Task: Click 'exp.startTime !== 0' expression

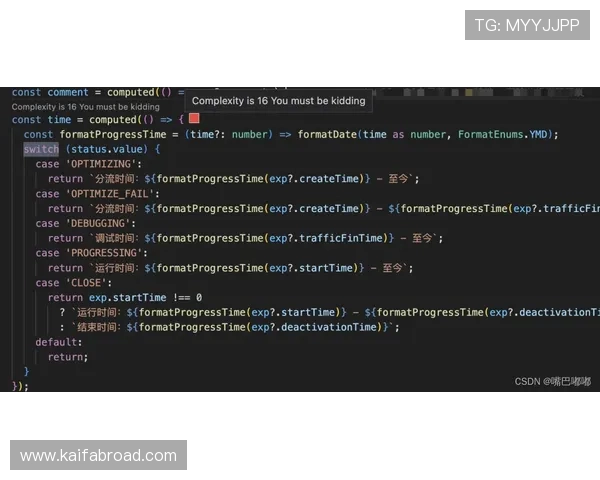Action: [x=144, y=297]
